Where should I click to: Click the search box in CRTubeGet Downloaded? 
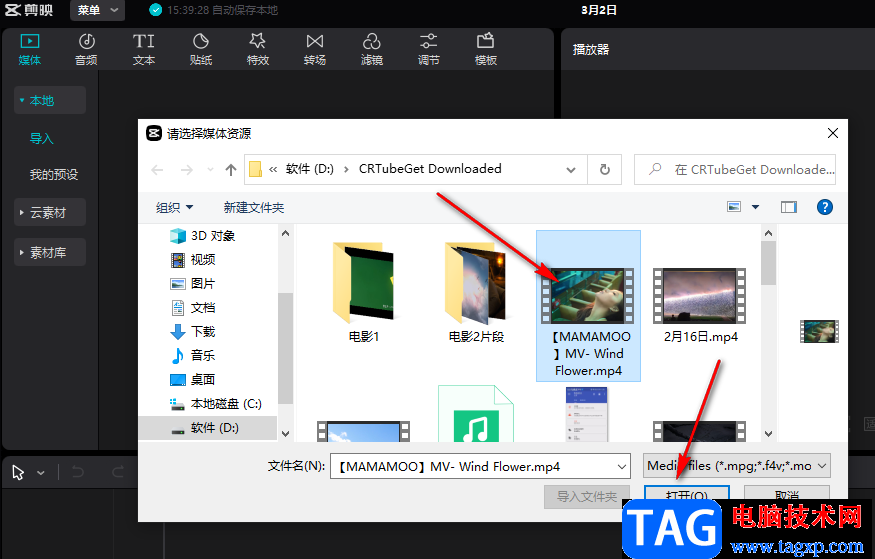click(x=735, y=170)
